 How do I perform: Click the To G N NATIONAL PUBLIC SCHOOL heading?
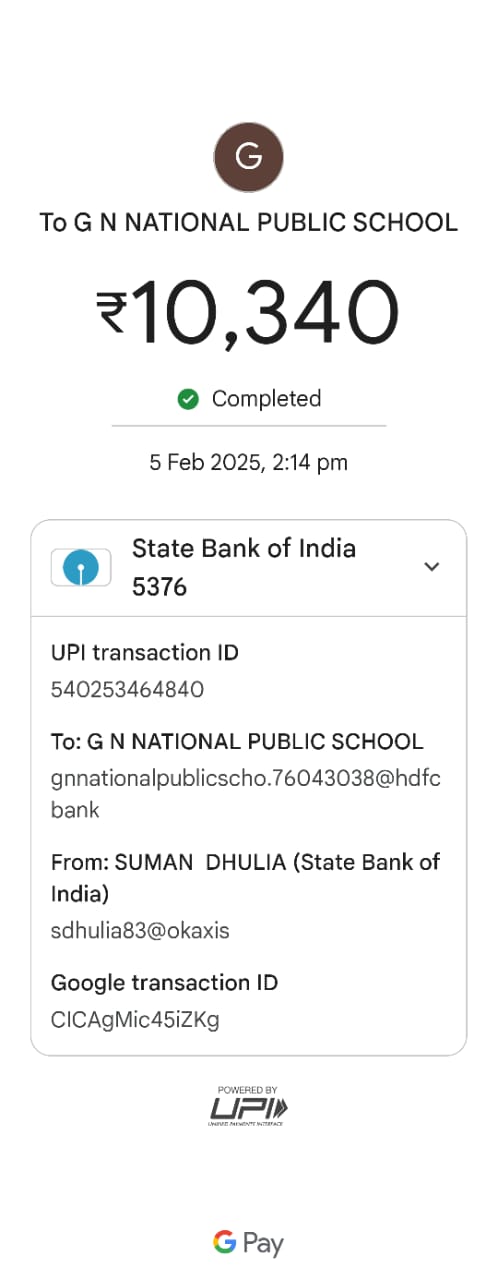point(249,222)
